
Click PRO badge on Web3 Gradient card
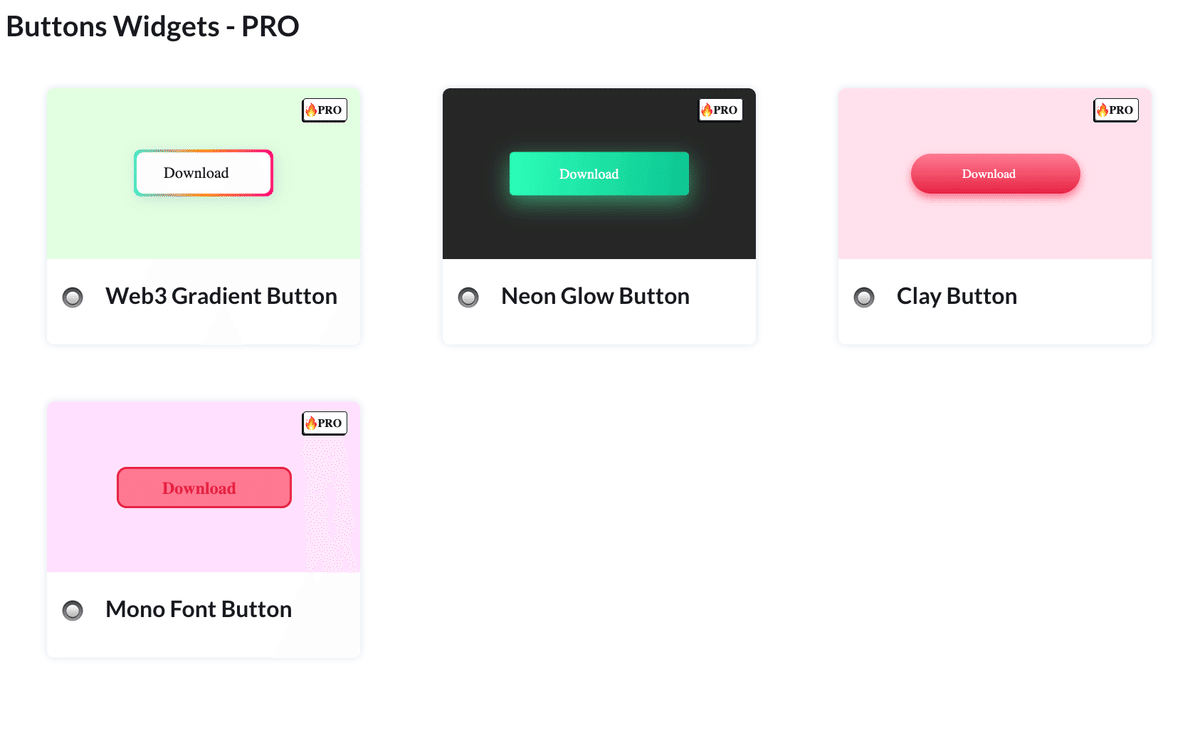click(324, 110)
